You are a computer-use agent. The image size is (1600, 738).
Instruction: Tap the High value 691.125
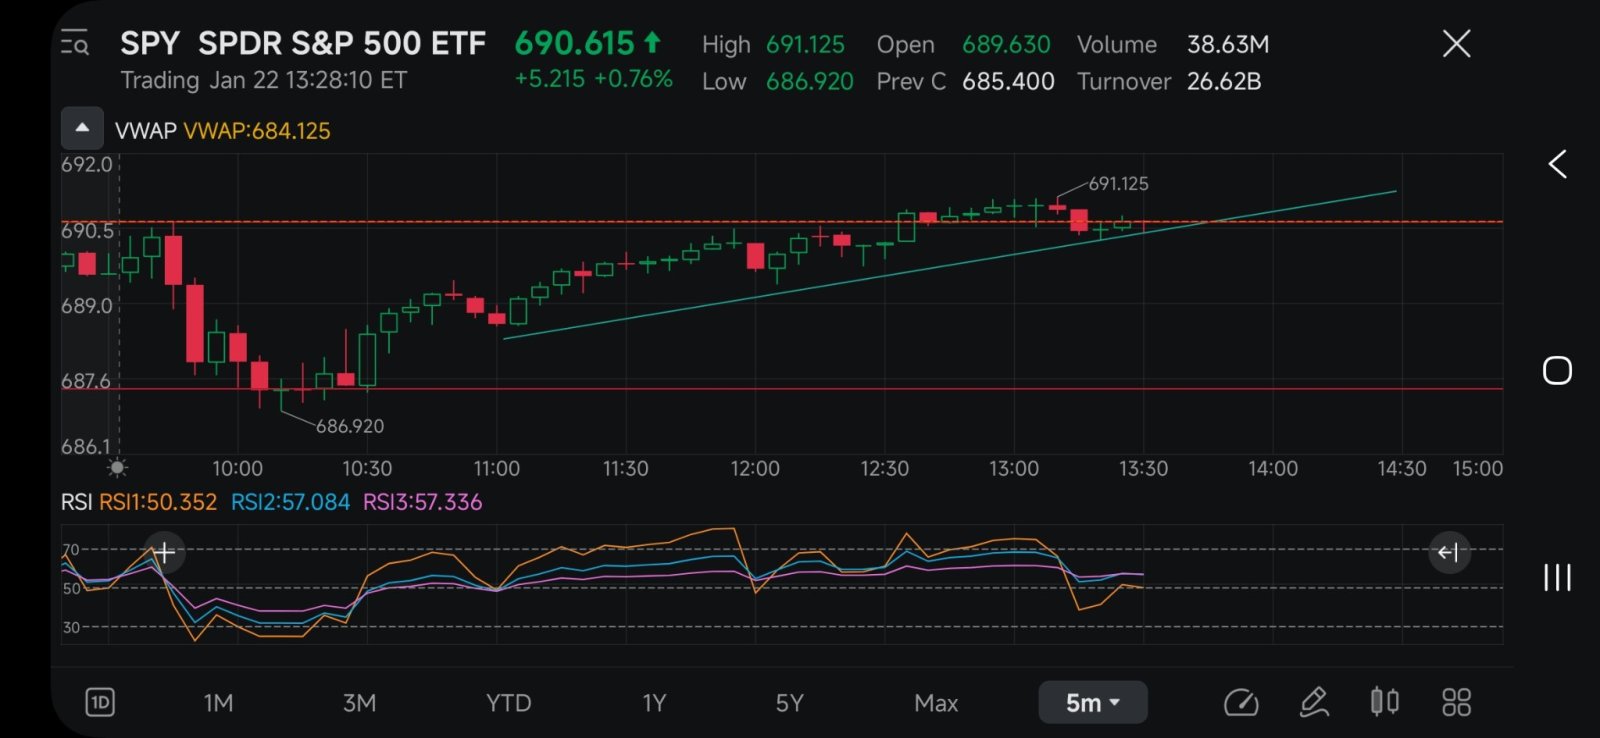pyautogui.click(x=806, y=45)
